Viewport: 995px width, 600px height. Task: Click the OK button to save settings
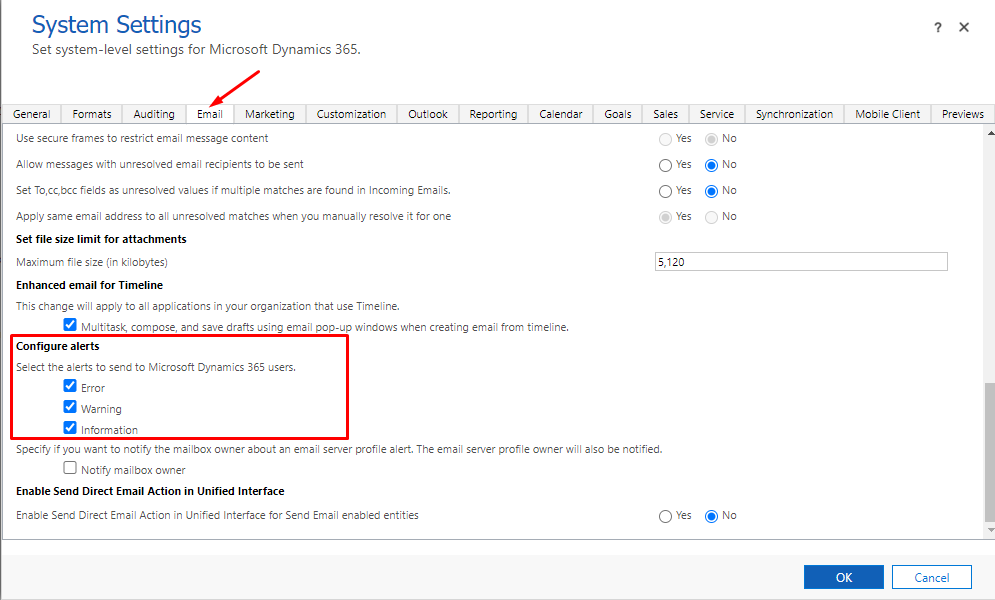tap(843, 576)
